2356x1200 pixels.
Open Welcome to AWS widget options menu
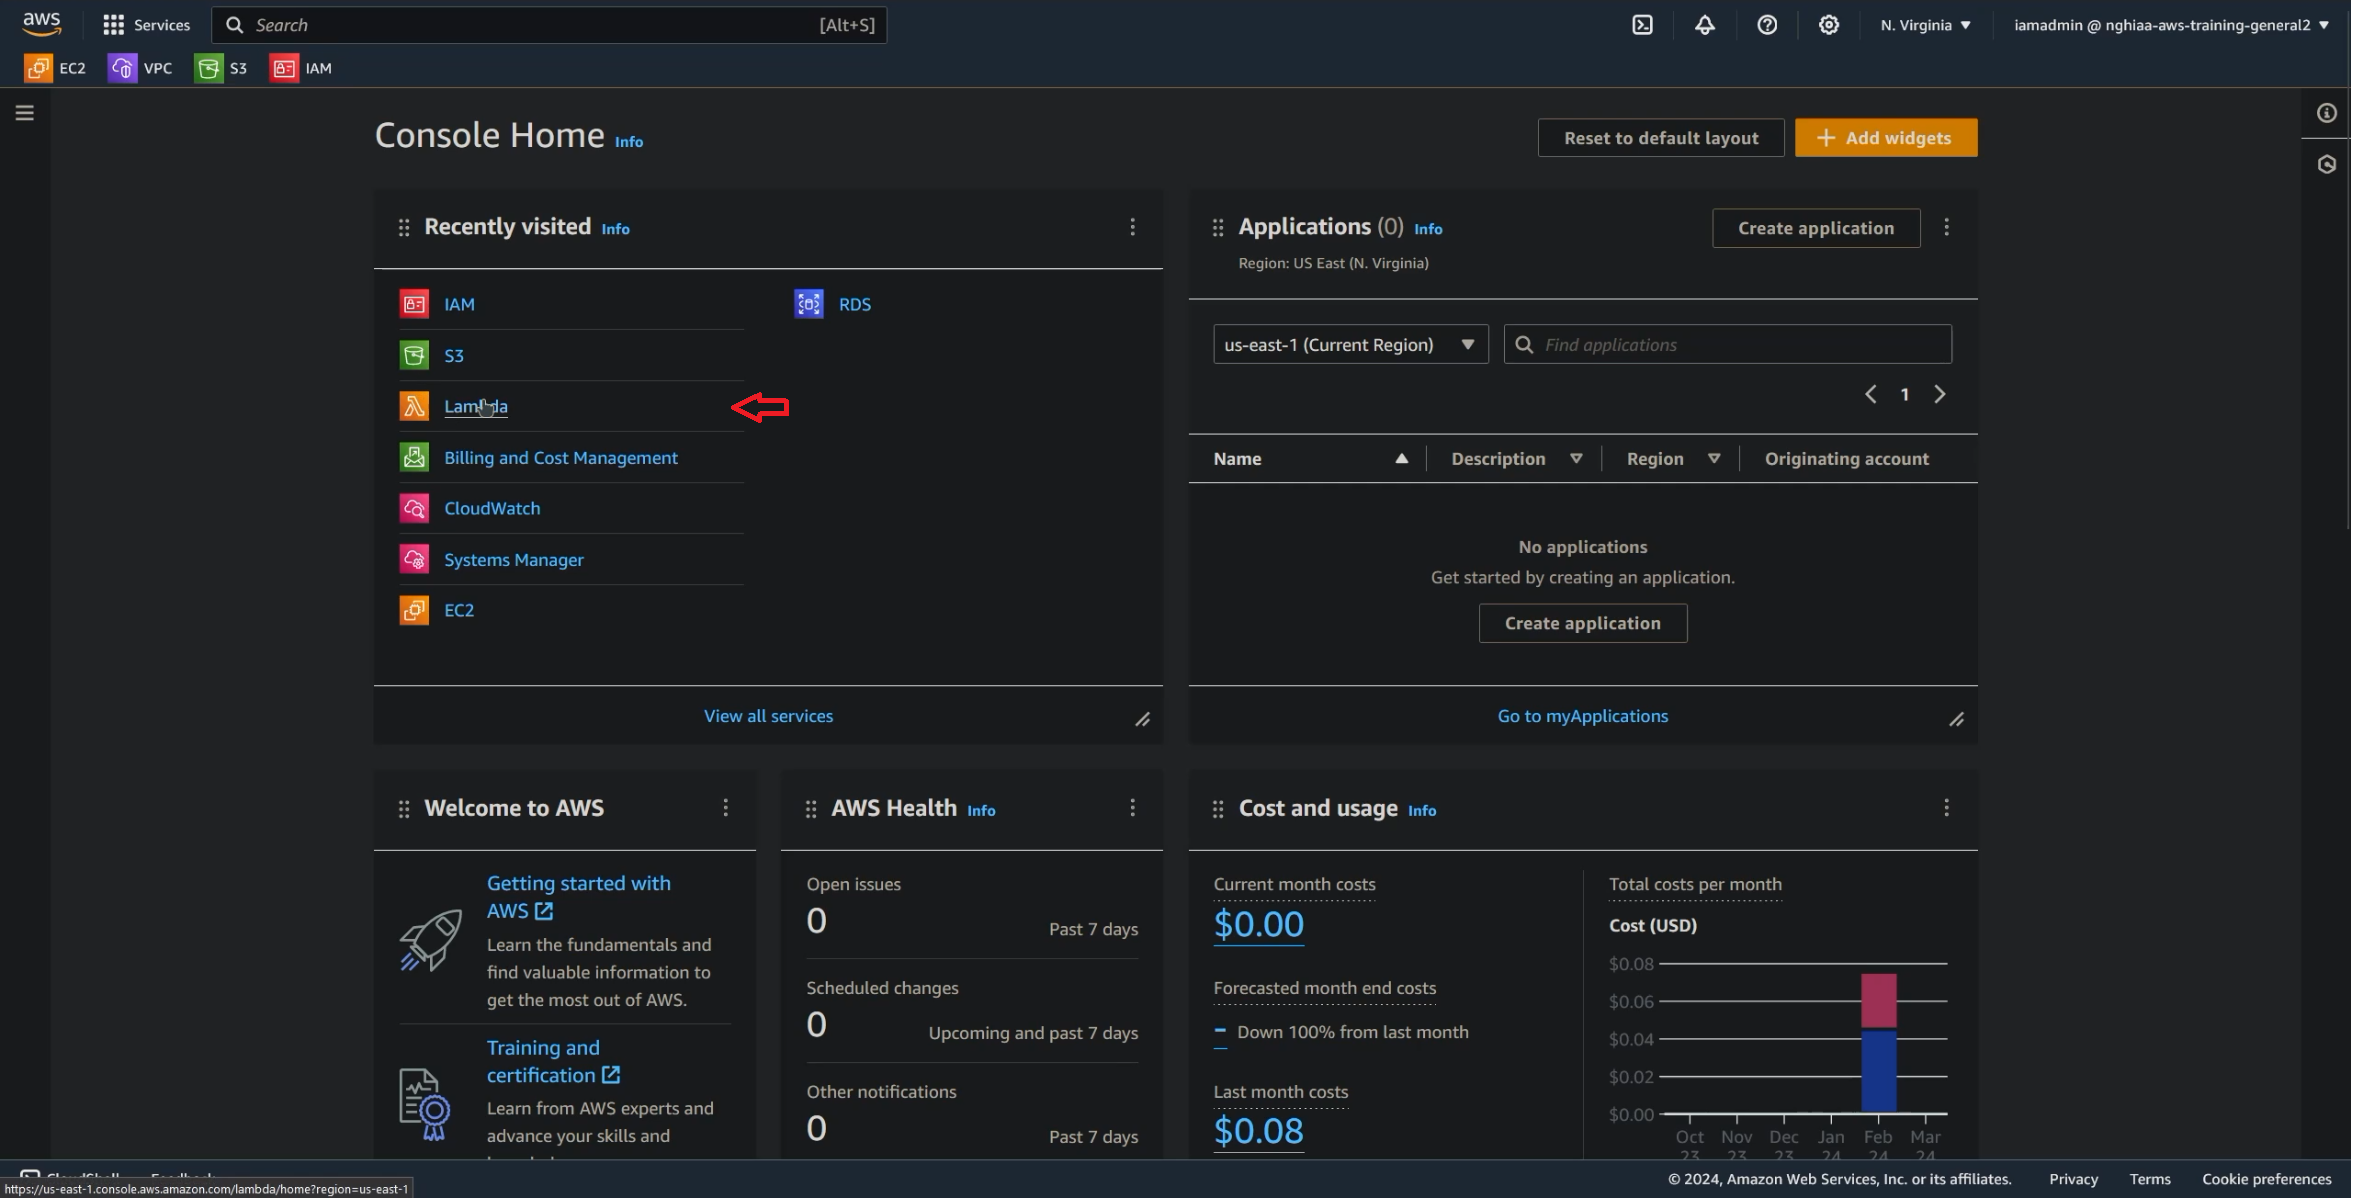tap(726, 807)
